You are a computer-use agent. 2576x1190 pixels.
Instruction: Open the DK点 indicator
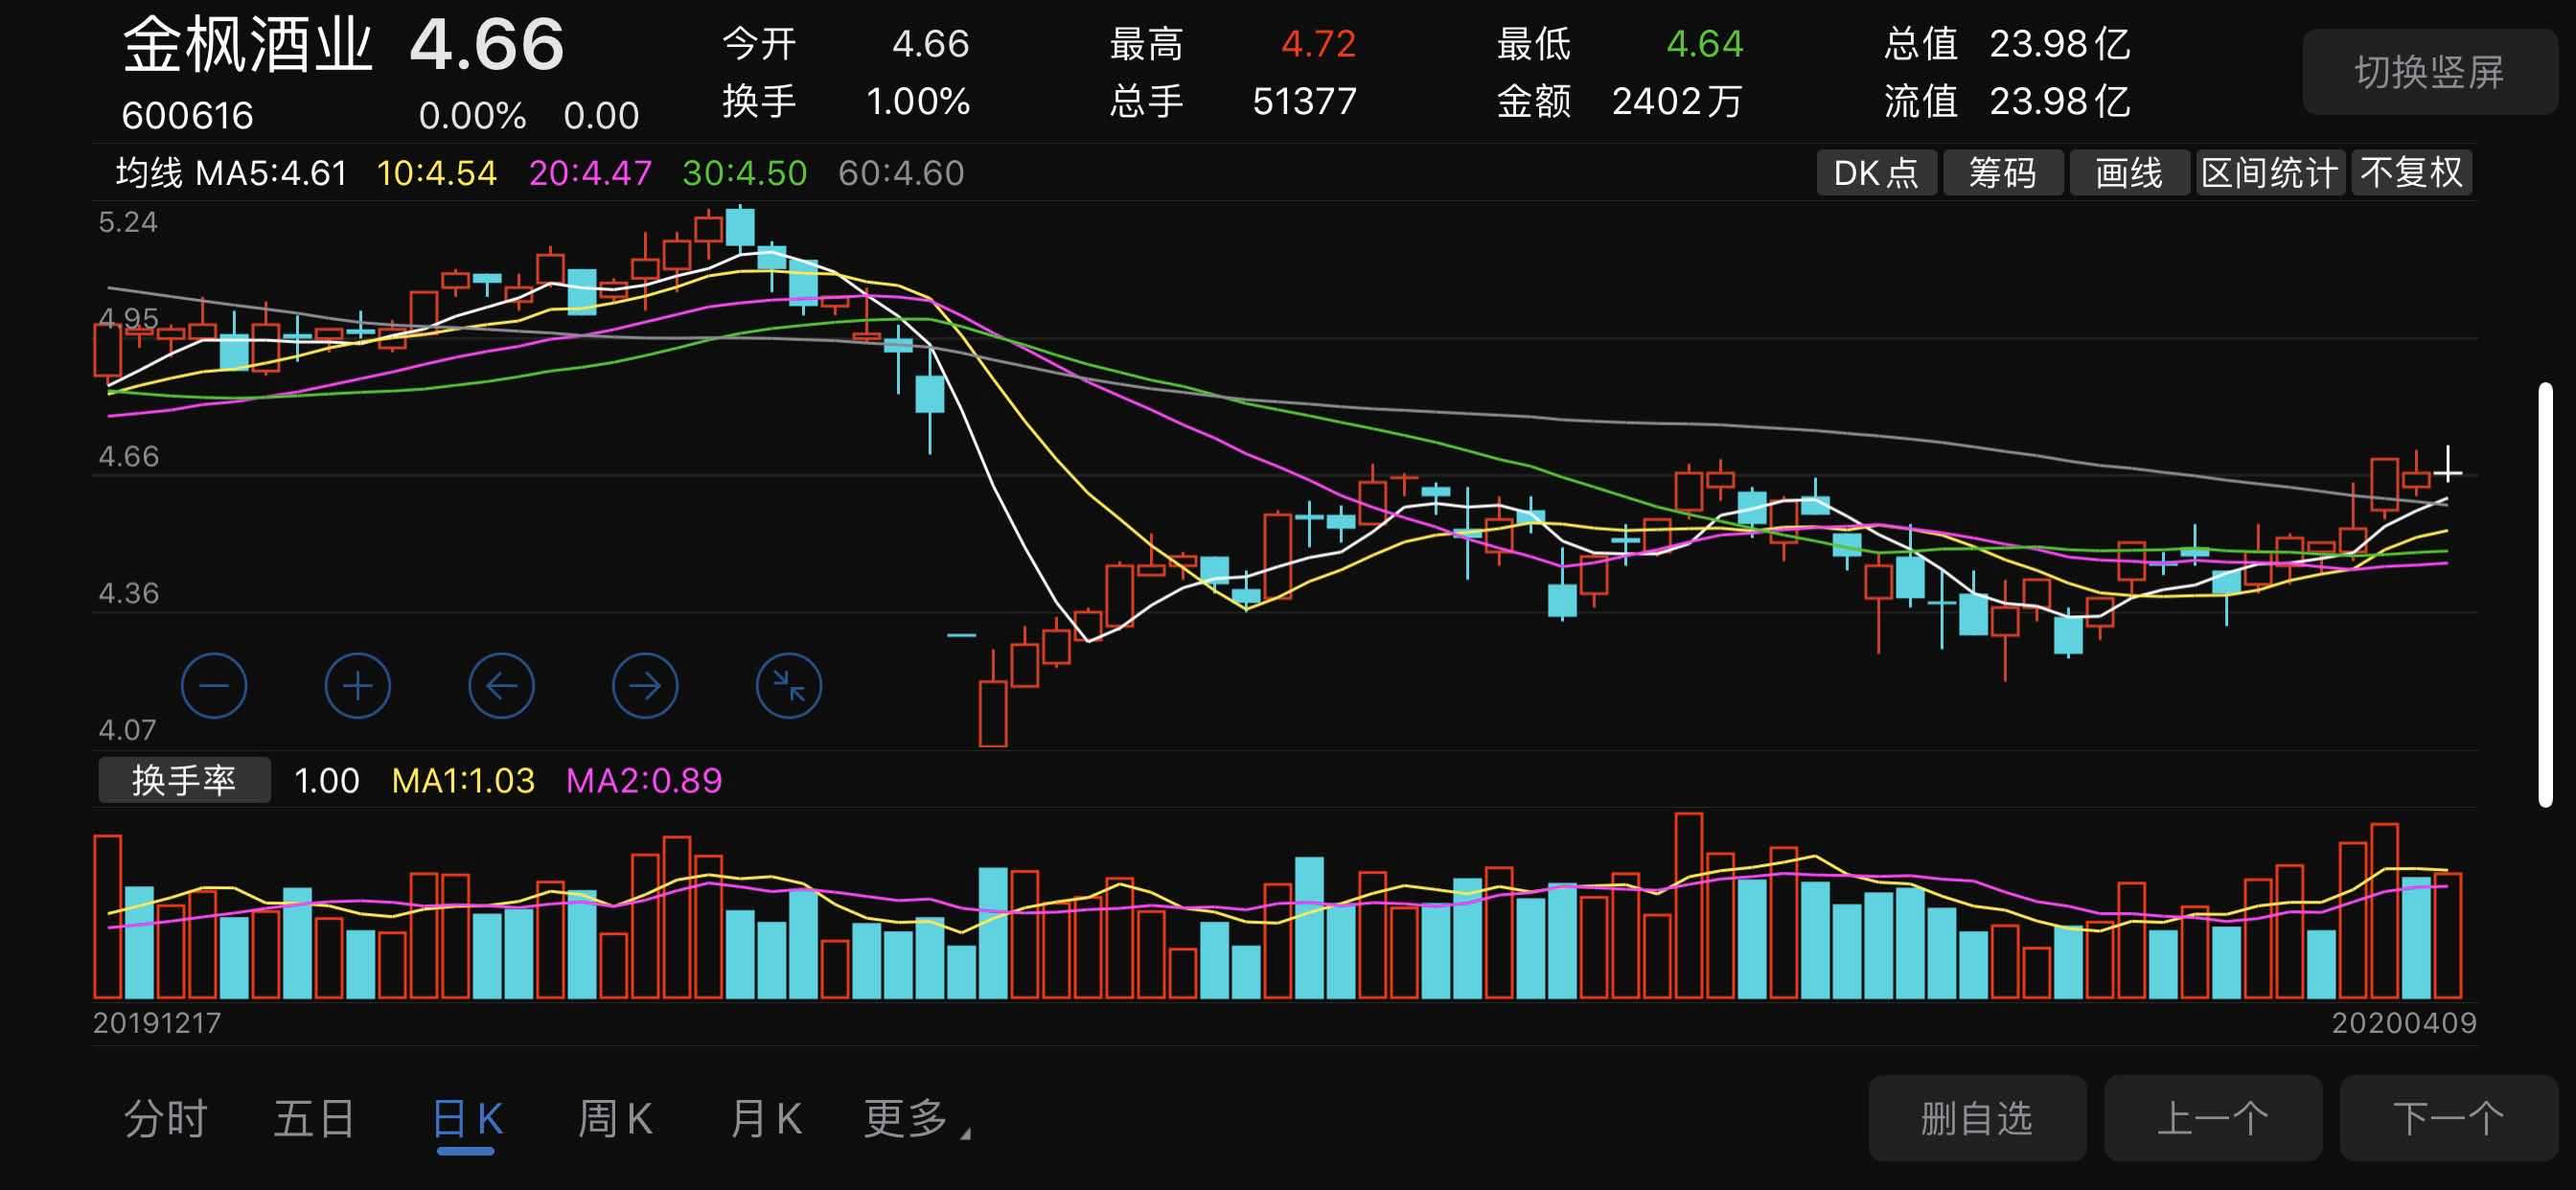tap(1876, 173)
